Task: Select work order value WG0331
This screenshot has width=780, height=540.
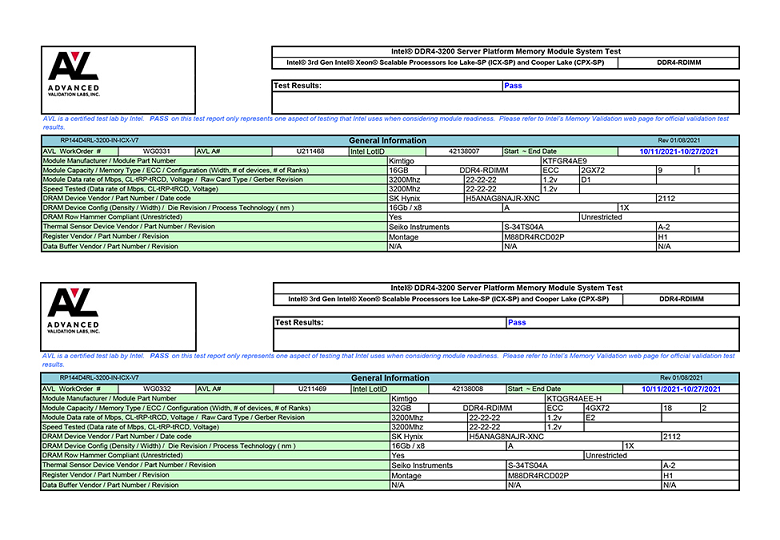Action: tap(156, 151)
